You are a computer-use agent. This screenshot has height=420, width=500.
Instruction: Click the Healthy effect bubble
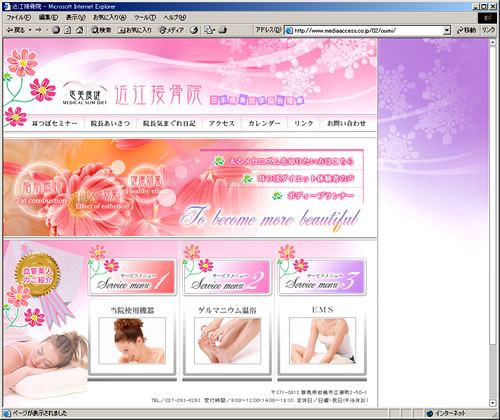tap(146, 185)
